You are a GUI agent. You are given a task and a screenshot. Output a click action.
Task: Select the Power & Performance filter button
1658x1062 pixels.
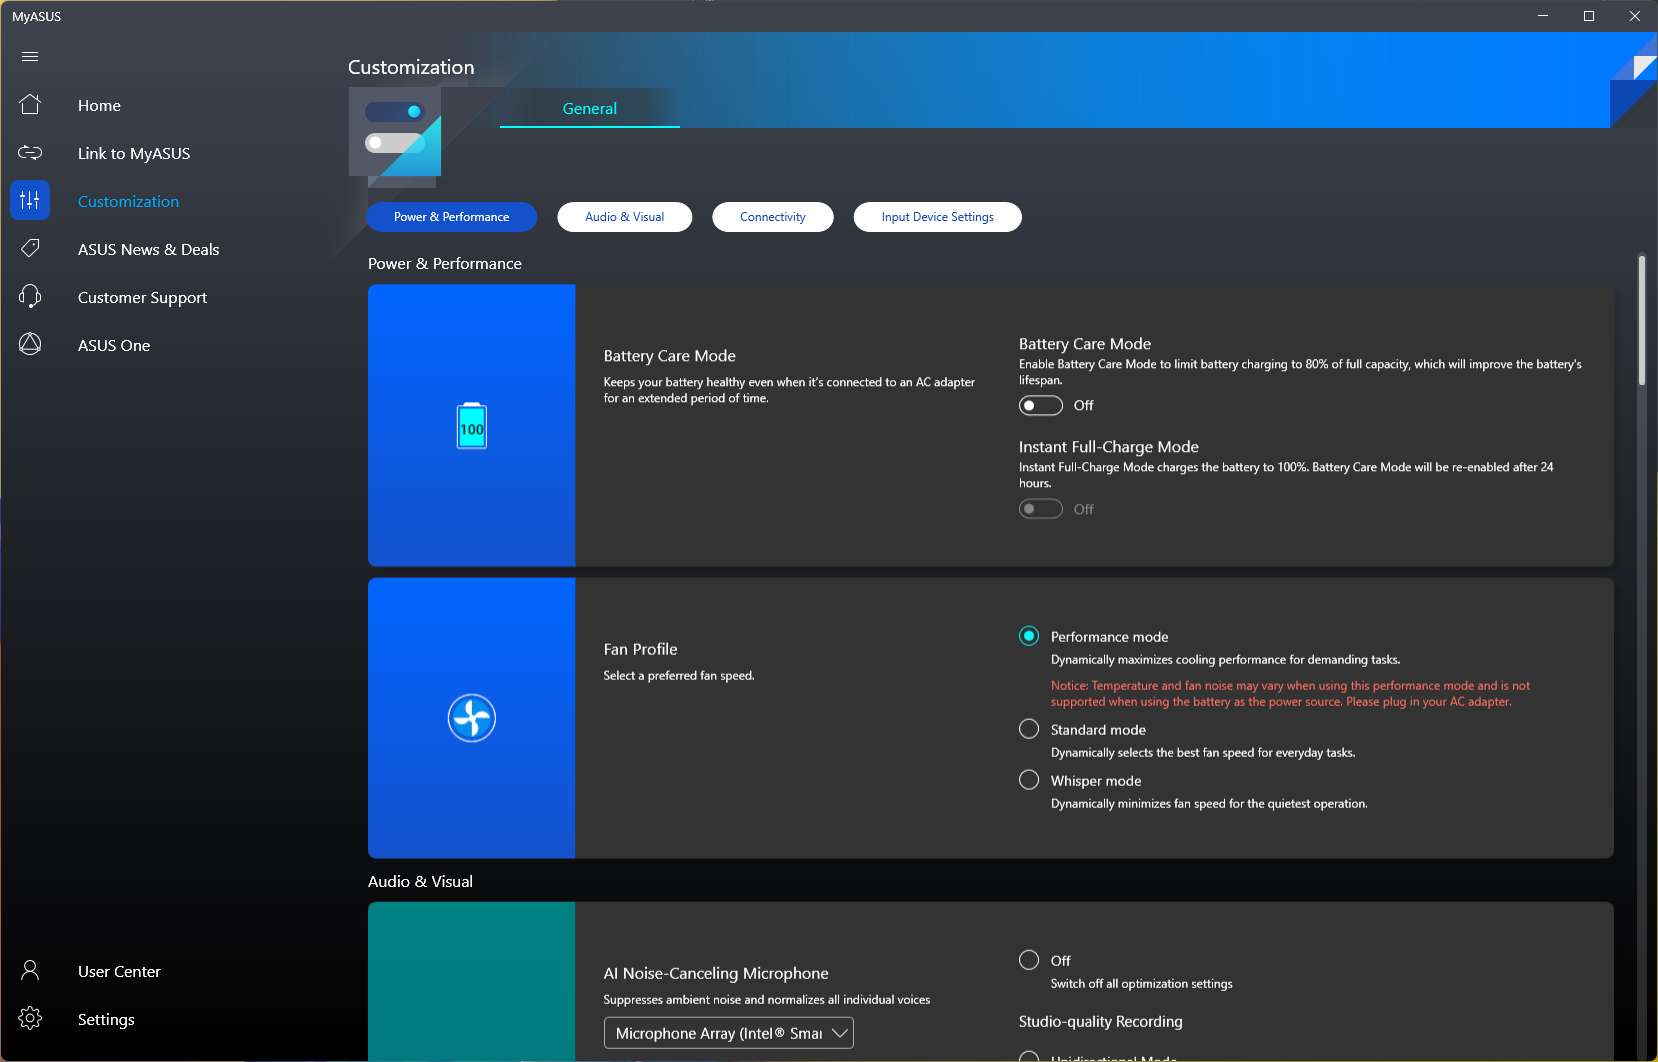click(x=452, y=217)
